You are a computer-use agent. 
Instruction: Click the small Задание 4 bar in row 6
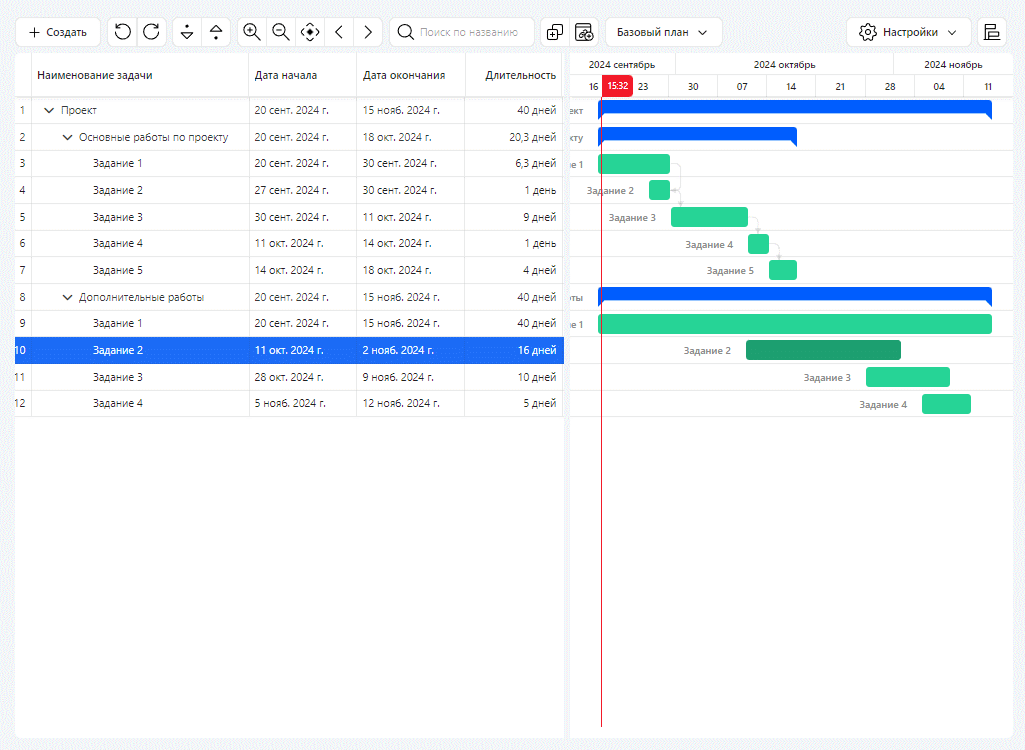pos(758,244)
